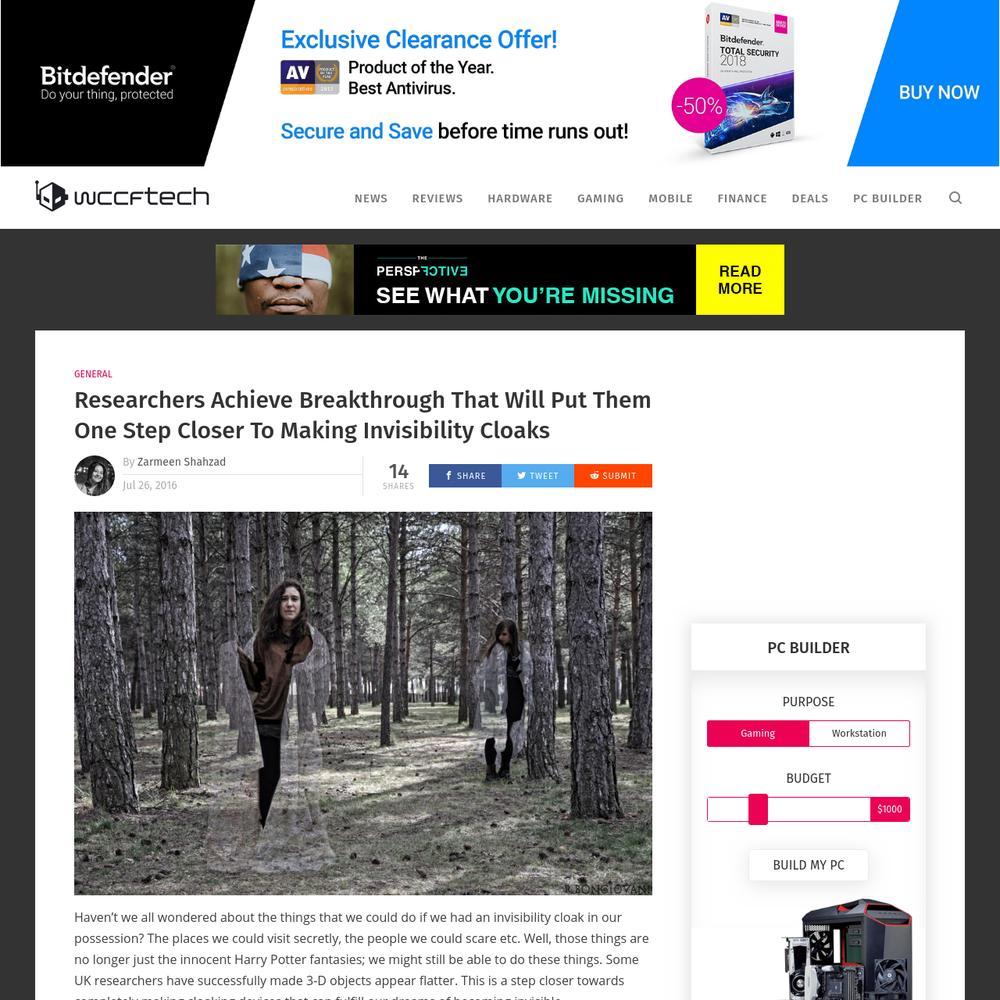
Task: Submit article to Reddit
Action: [613, 476]
